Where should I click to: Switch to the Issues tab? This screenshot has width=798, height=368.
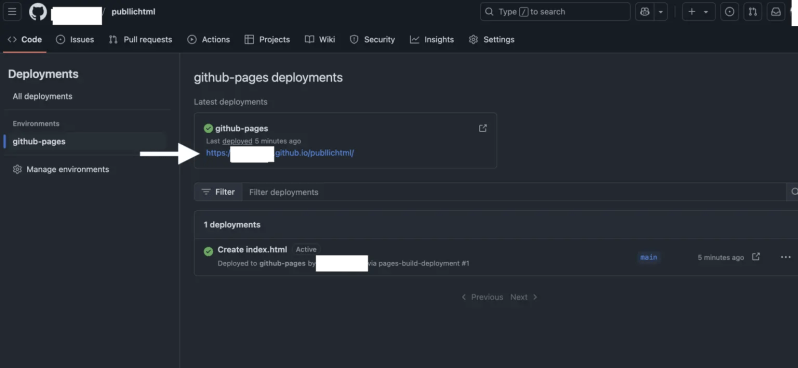tap(75, 39)
